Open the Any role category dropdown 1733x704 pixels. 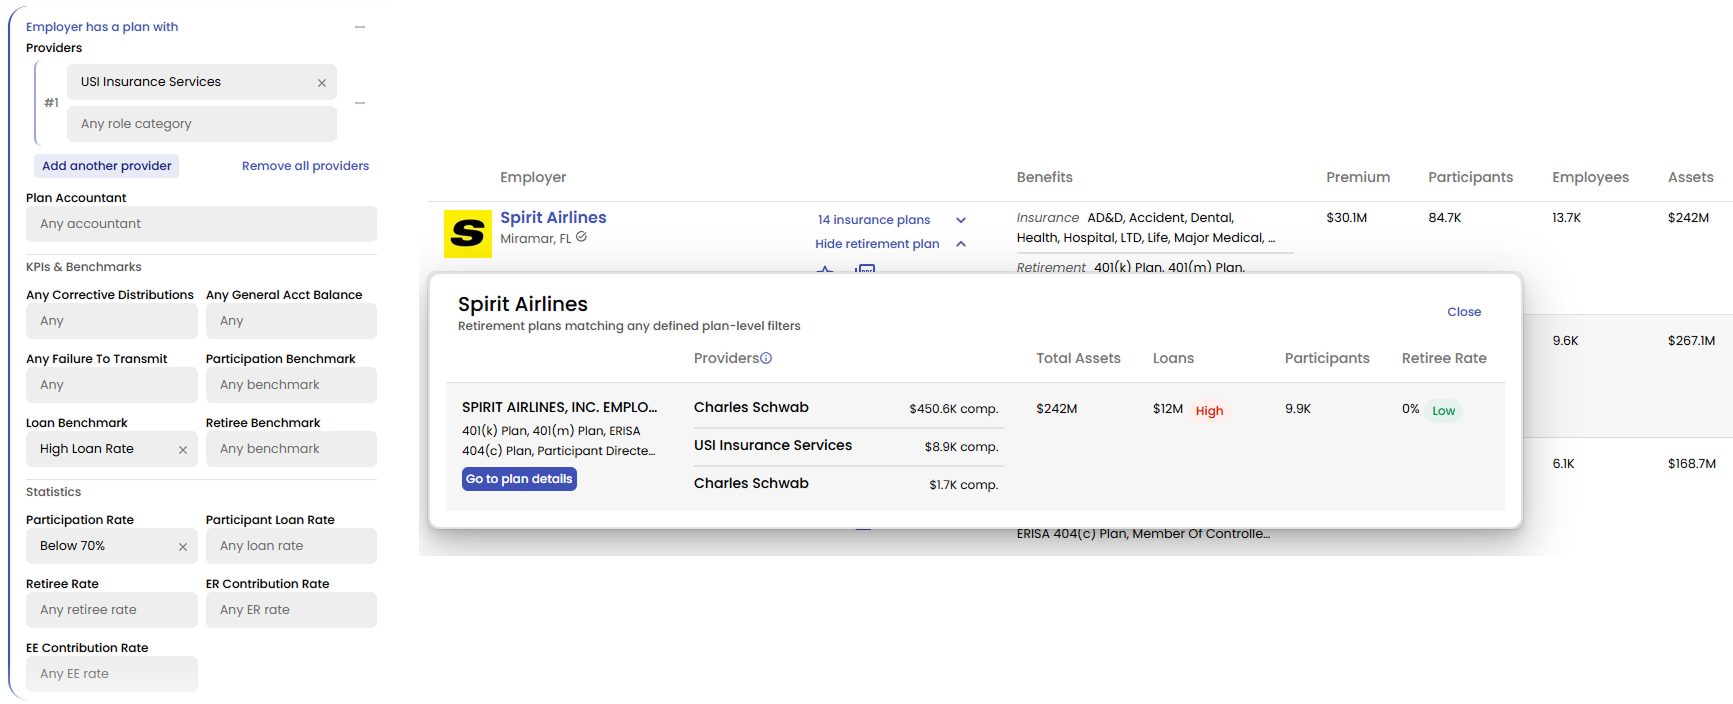[202, 124]
